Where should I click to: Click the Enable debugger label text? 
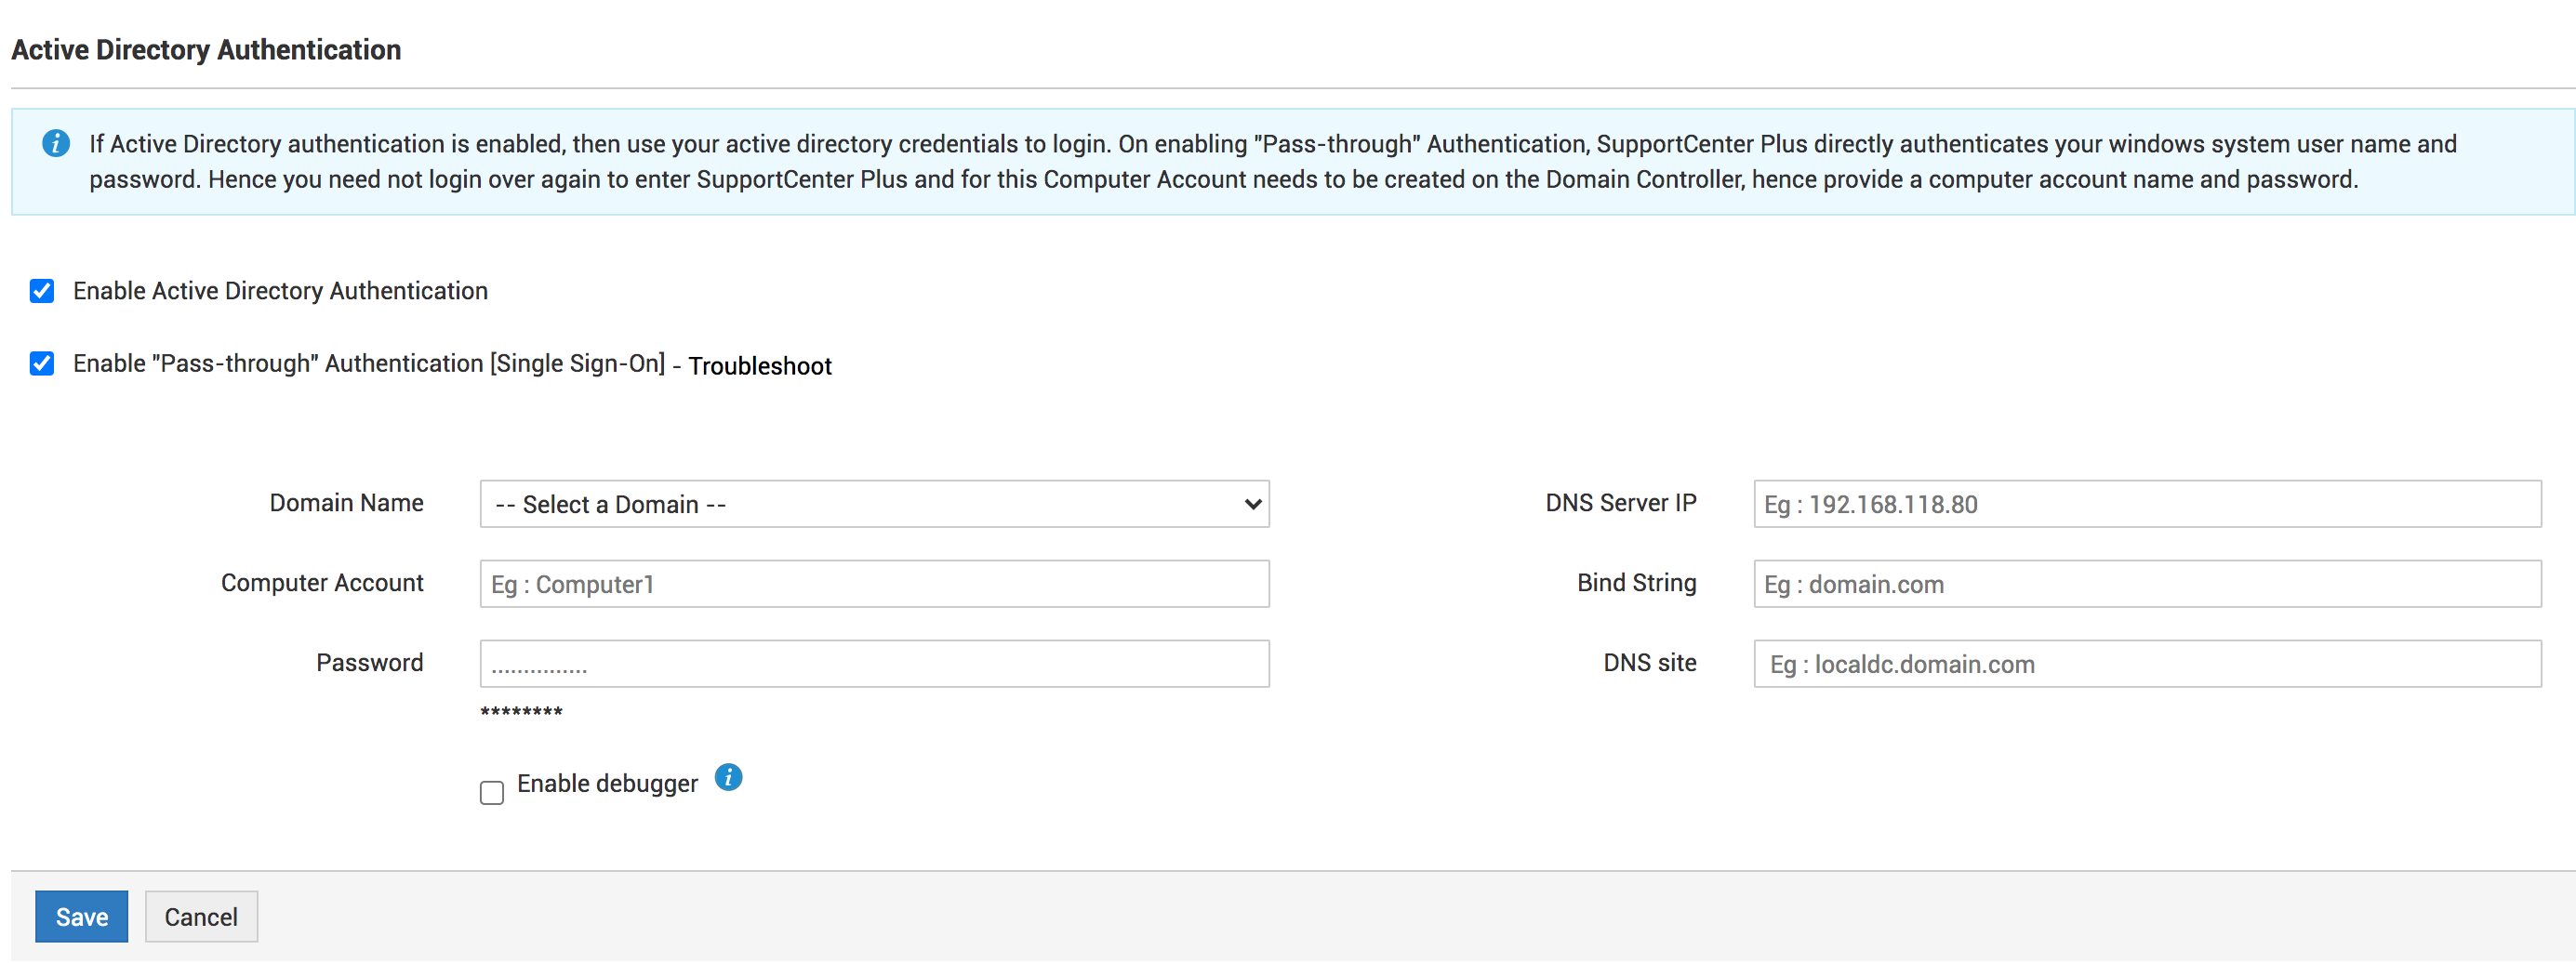[607, 784]
